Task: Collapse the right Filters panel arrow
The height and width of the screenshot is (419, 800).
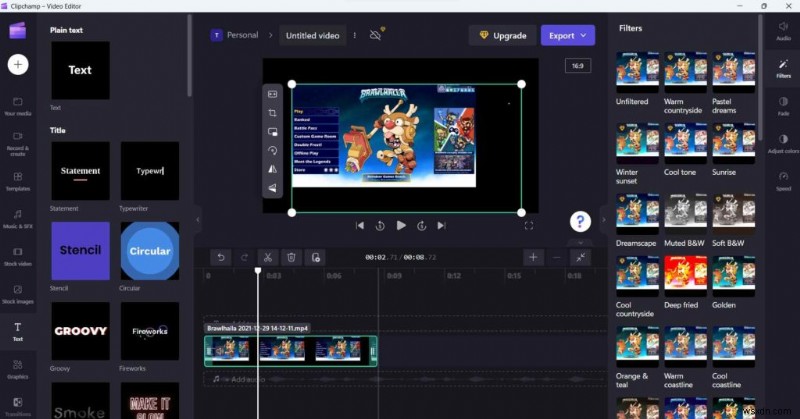Action: click(604, 220)
